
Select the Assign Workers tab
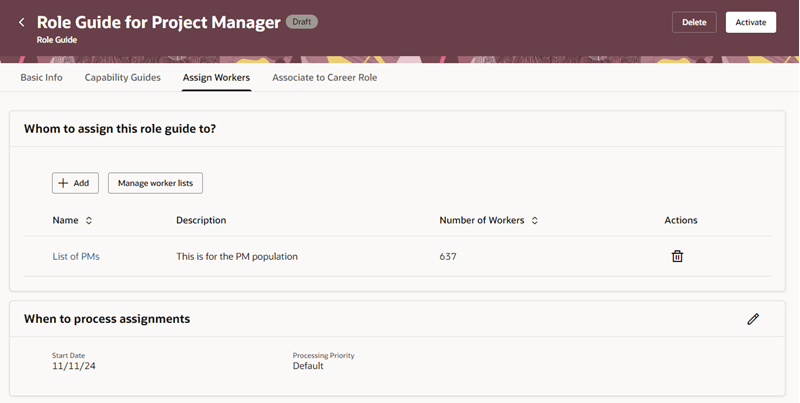[216, 77]
